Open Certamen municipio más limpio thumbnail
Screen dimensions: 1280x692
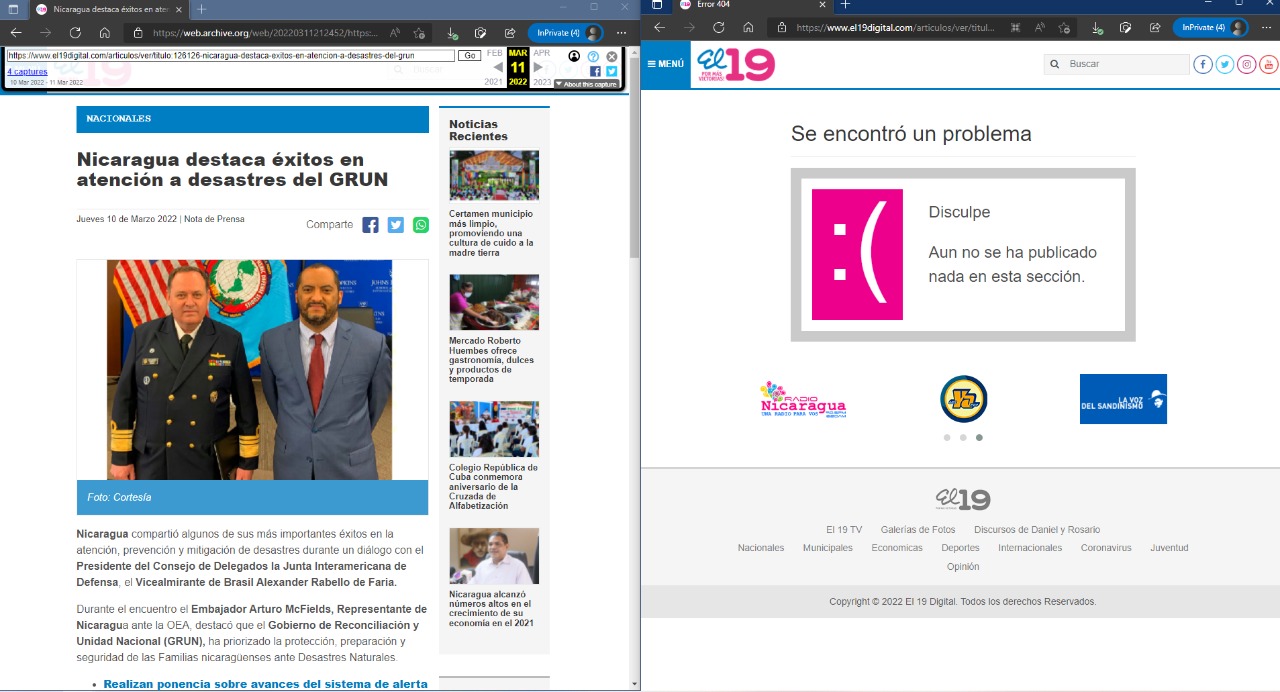[x=494, y=176]
